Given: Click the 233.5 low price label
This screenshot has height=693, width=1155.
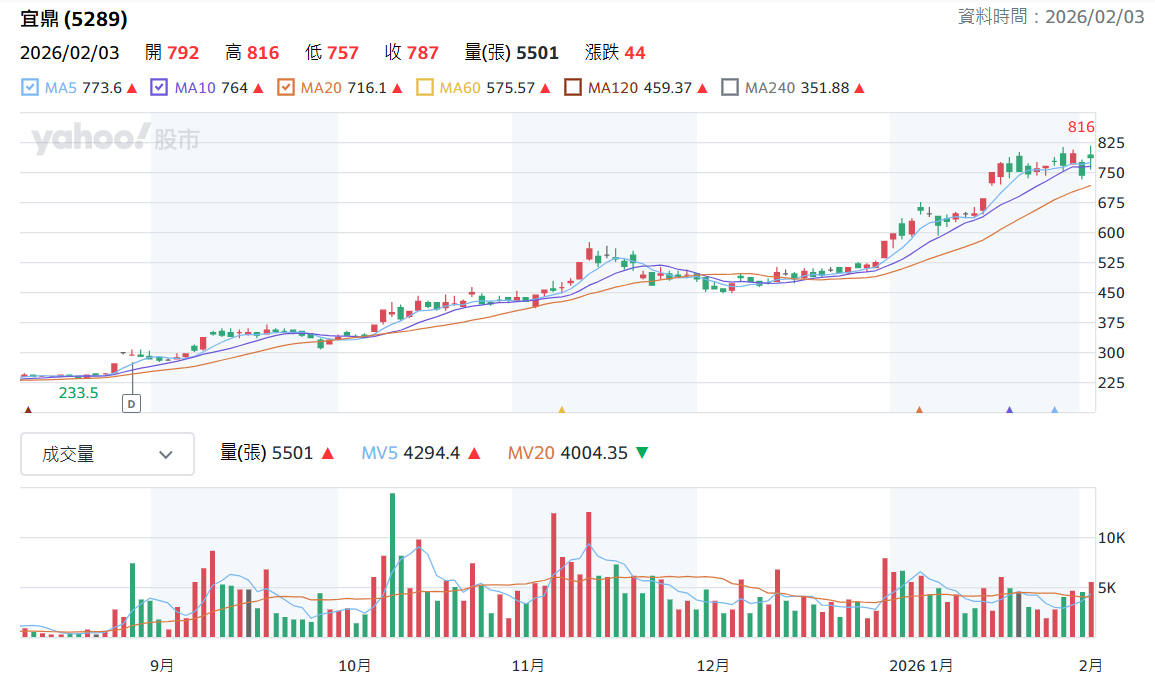Looking at the screenshot, I should click(x=78, y=393).
